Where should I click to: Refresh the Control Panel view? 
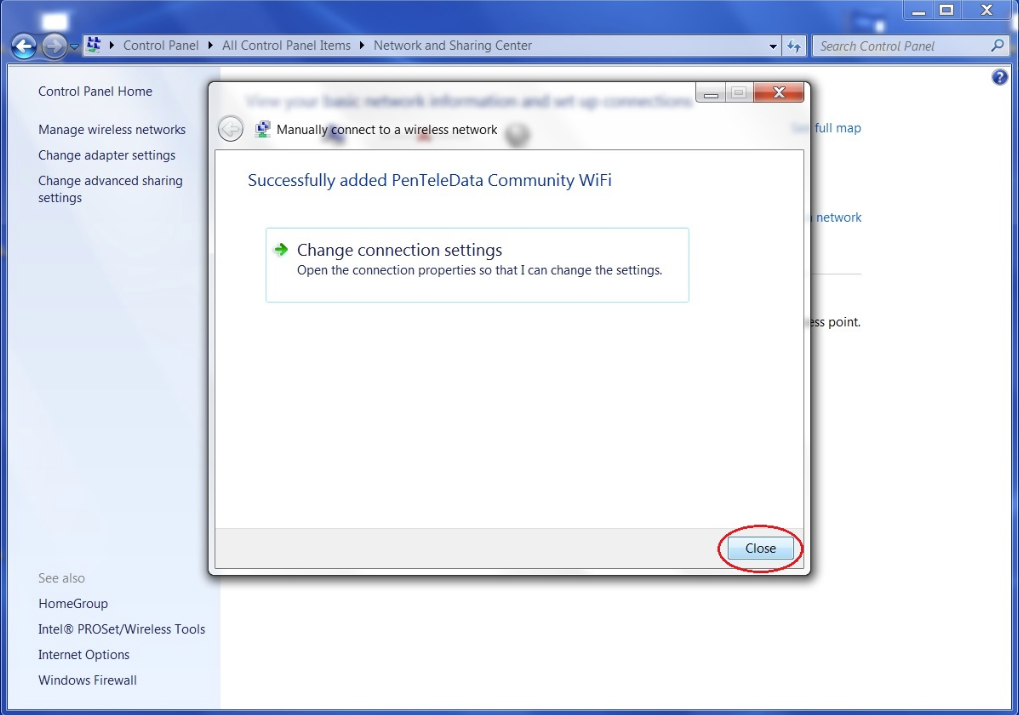click(793, 46)
